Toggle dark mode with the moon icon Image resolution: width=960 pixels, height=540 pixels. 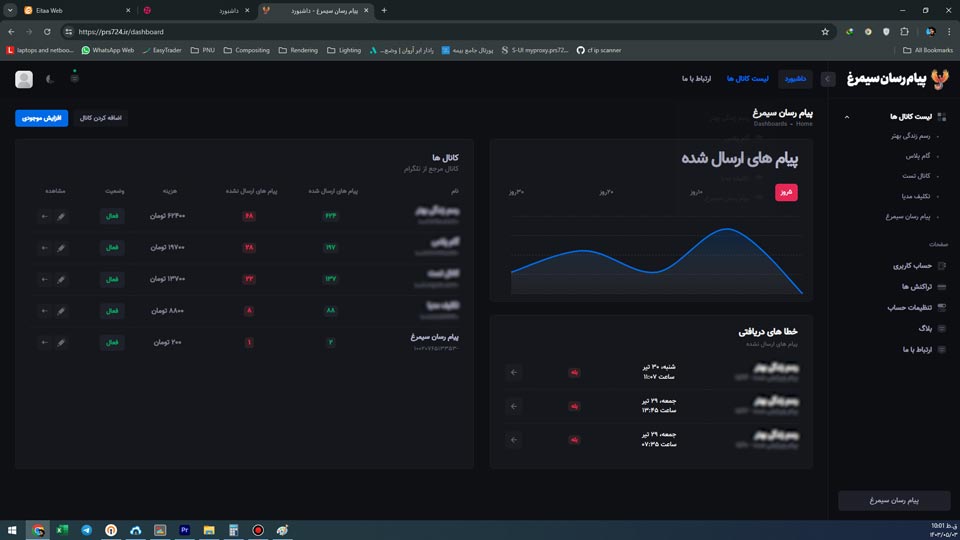pos(50,79)
